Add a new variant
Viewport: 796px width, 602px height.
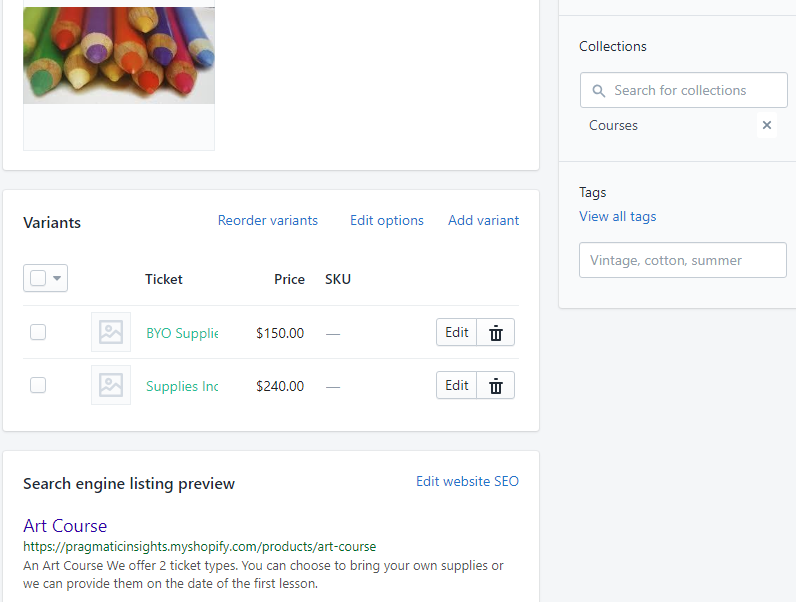(x=483, y=220)
